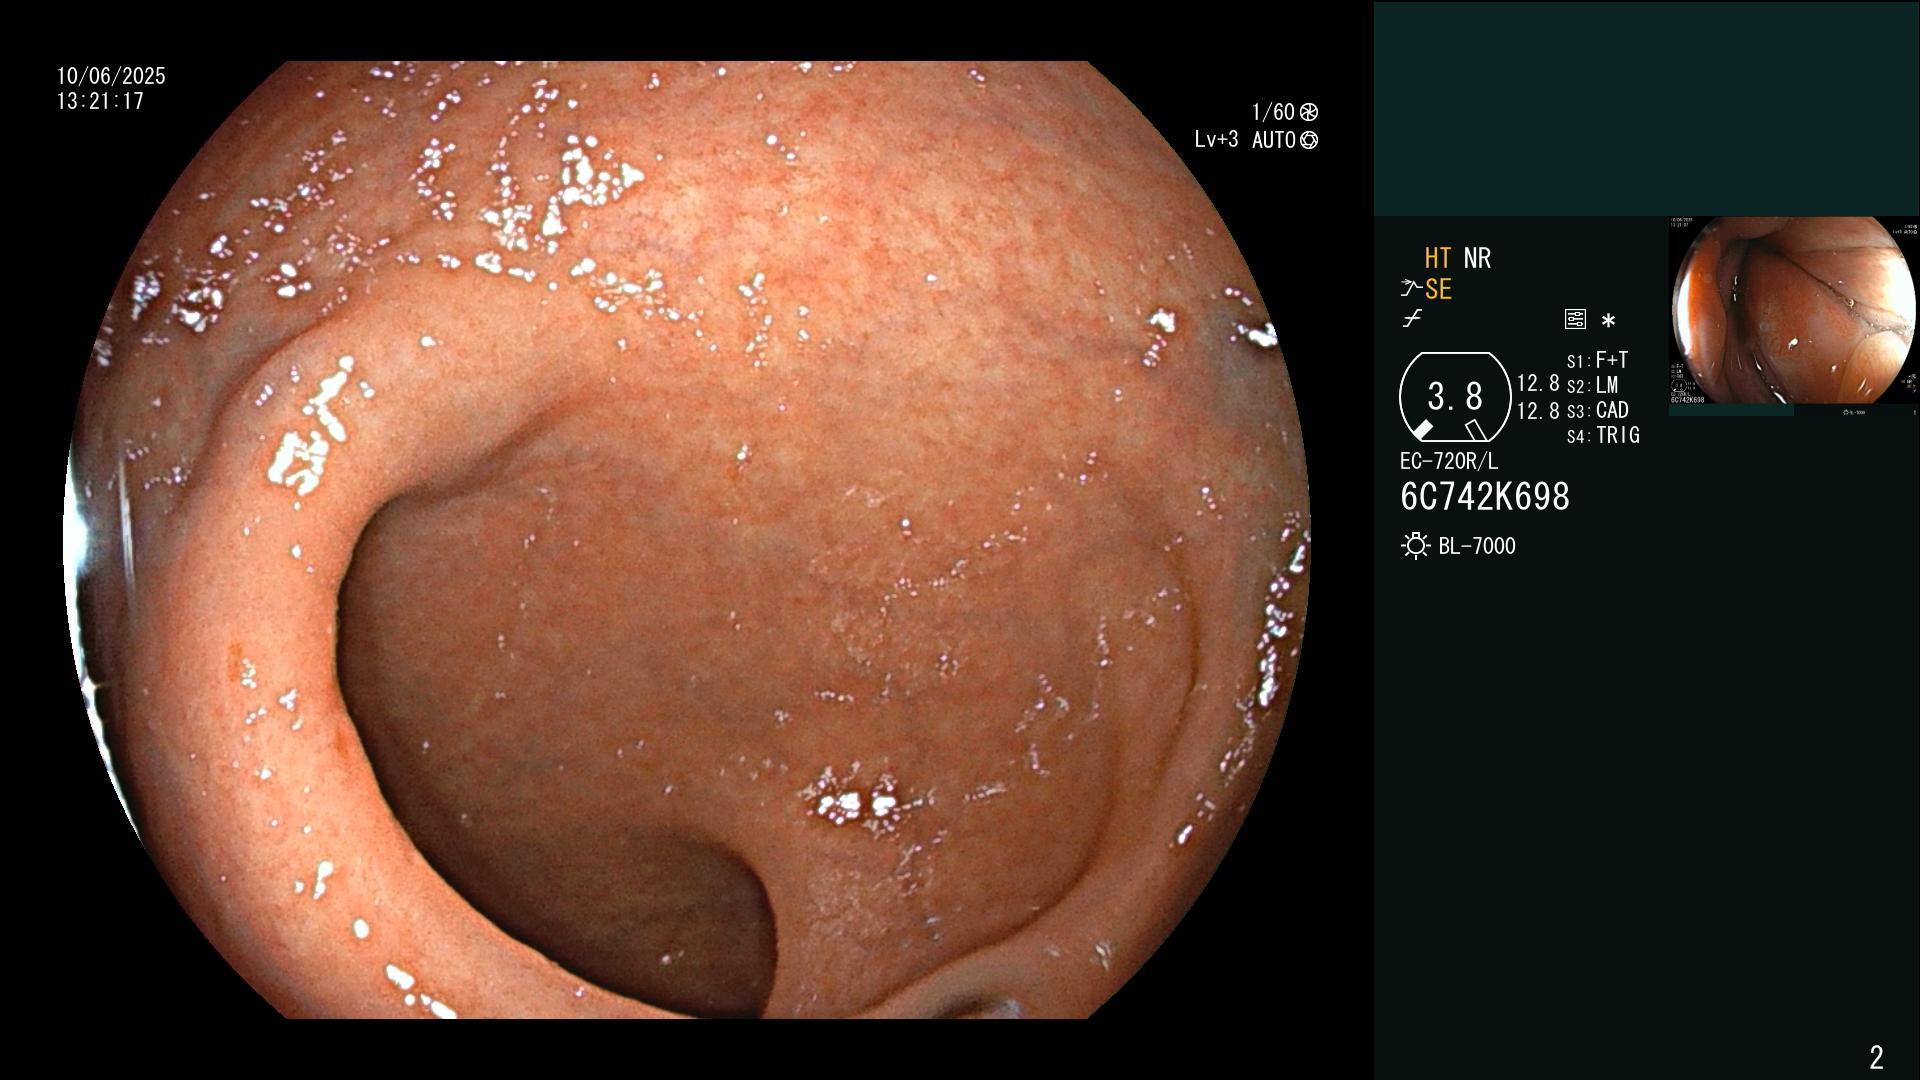Click the image settings sliders icon
1920x1080 pixels.
point(1575,320)
